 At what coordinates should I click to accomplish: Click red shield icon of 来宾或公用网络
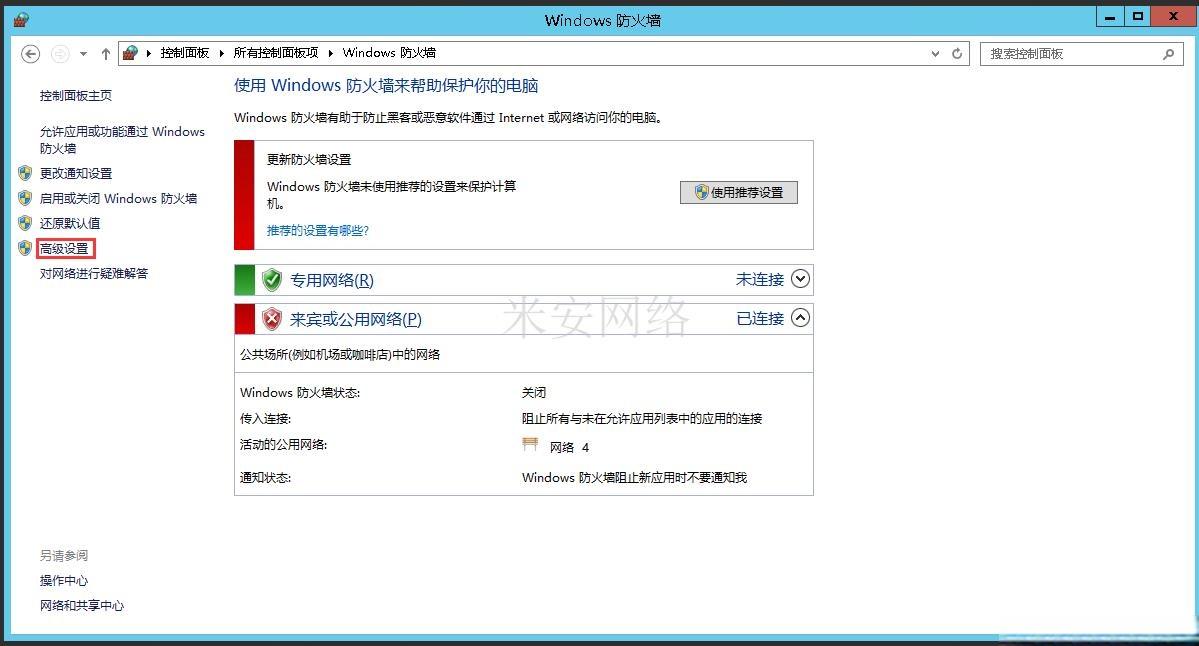[x=271, y=319]
